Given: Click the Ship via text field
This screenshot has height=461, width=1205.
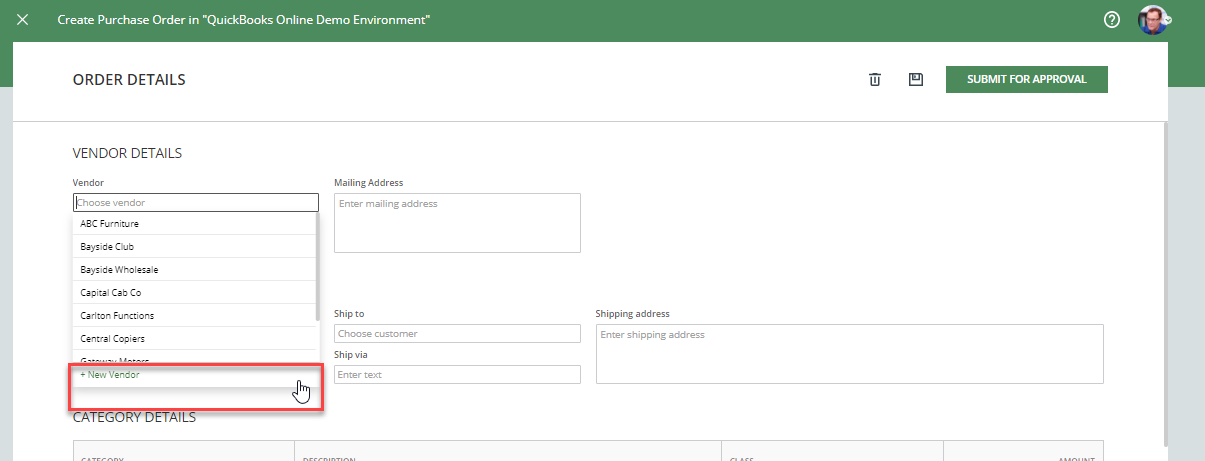Looking at the screenshot, I should pyautogui.click(x=457, y=375).
